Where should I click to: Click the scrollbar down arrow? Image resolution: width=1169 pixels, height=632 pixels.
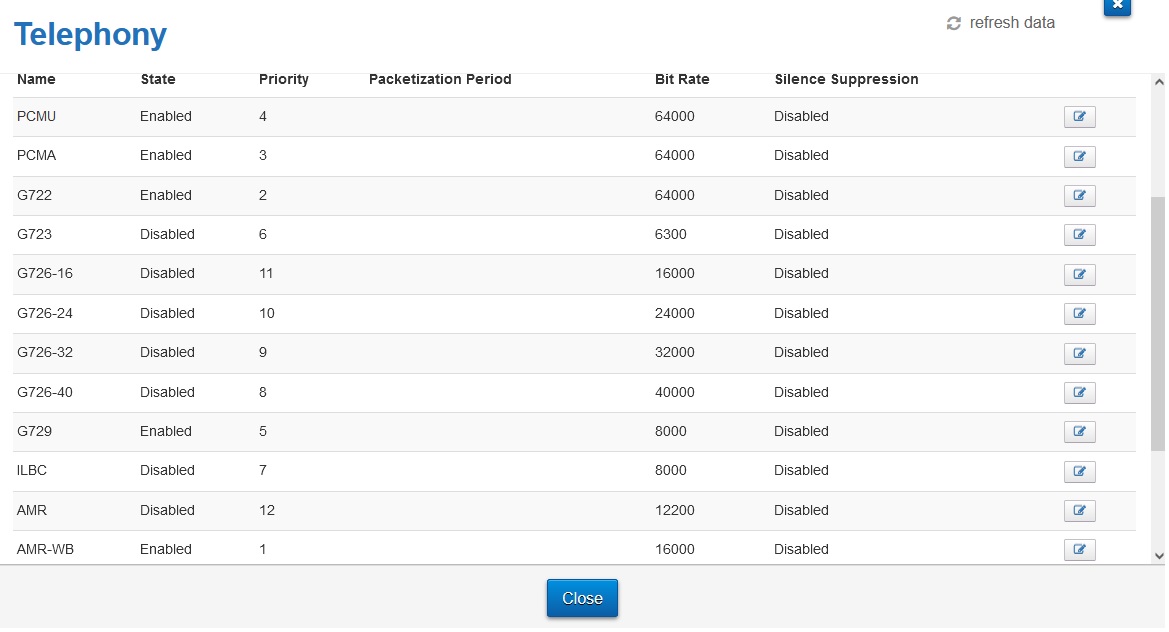1159,556
